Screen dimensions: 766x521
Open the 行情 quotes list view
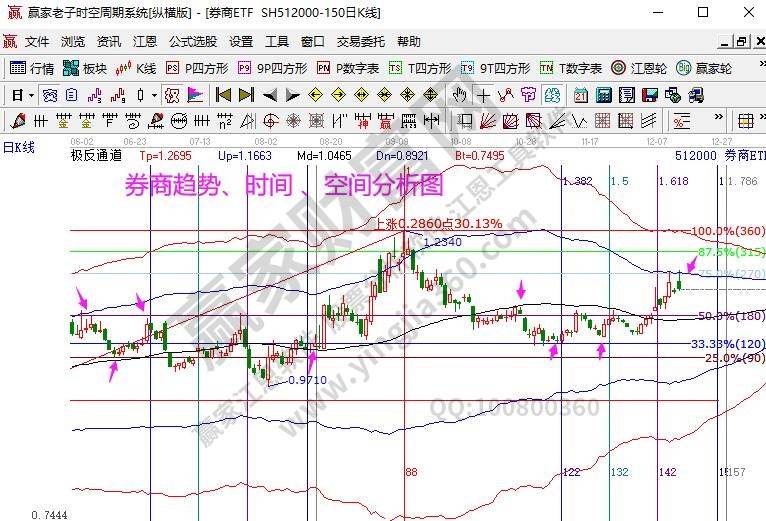click(x=32, y=68)
